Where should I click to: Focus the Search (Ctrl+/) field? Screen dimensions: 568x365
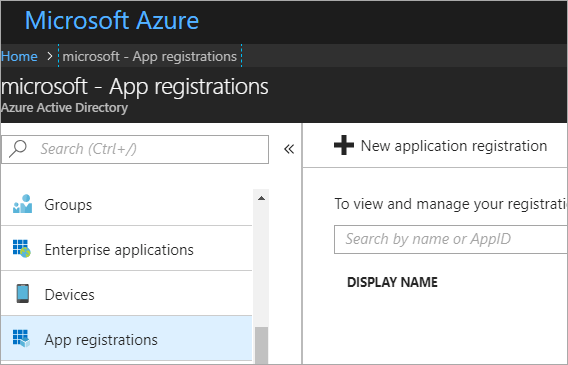pos(135,149)
